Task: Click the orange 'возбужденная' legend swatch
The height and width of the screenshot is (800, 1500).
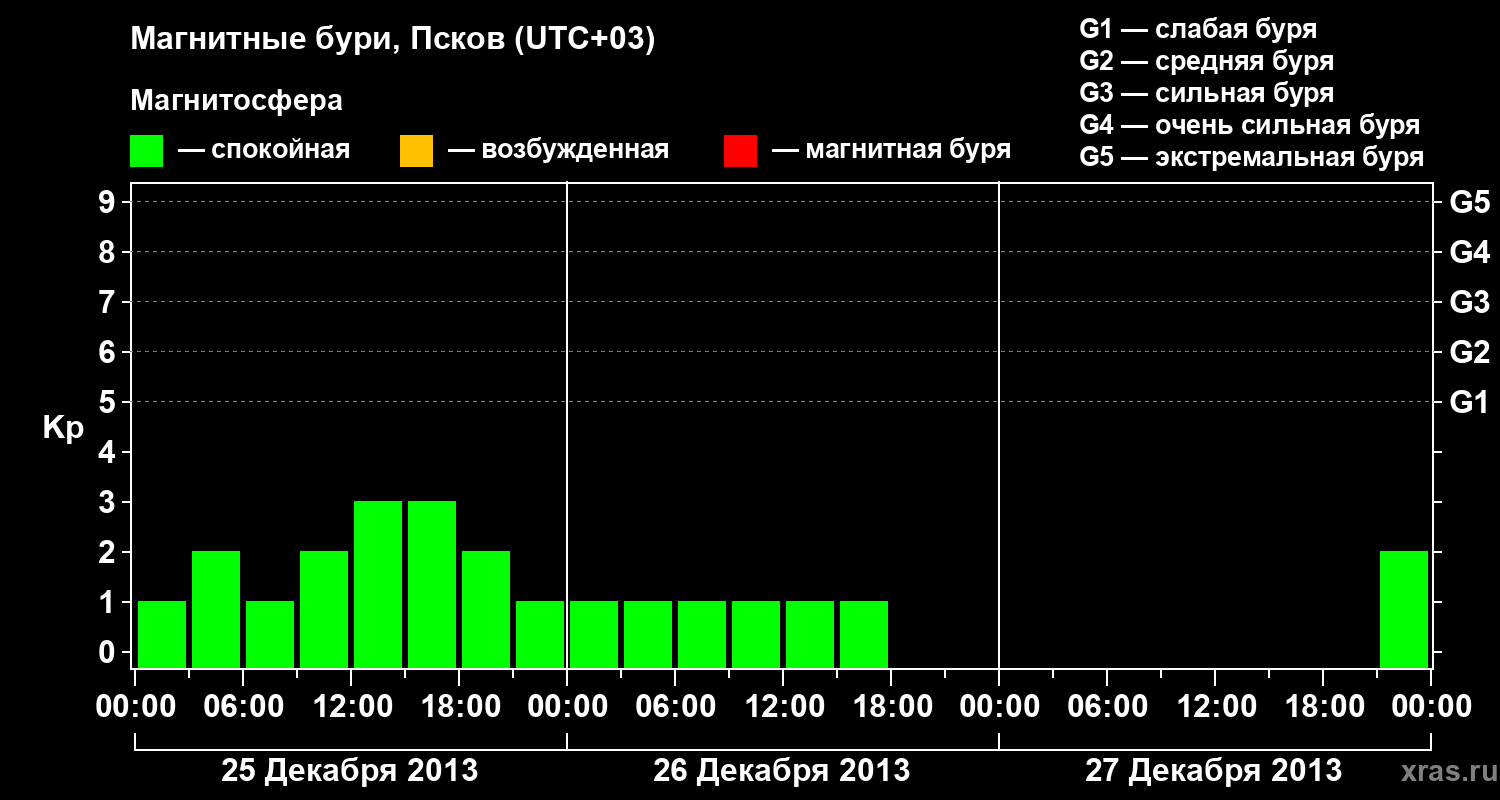Action: [416, 151]
